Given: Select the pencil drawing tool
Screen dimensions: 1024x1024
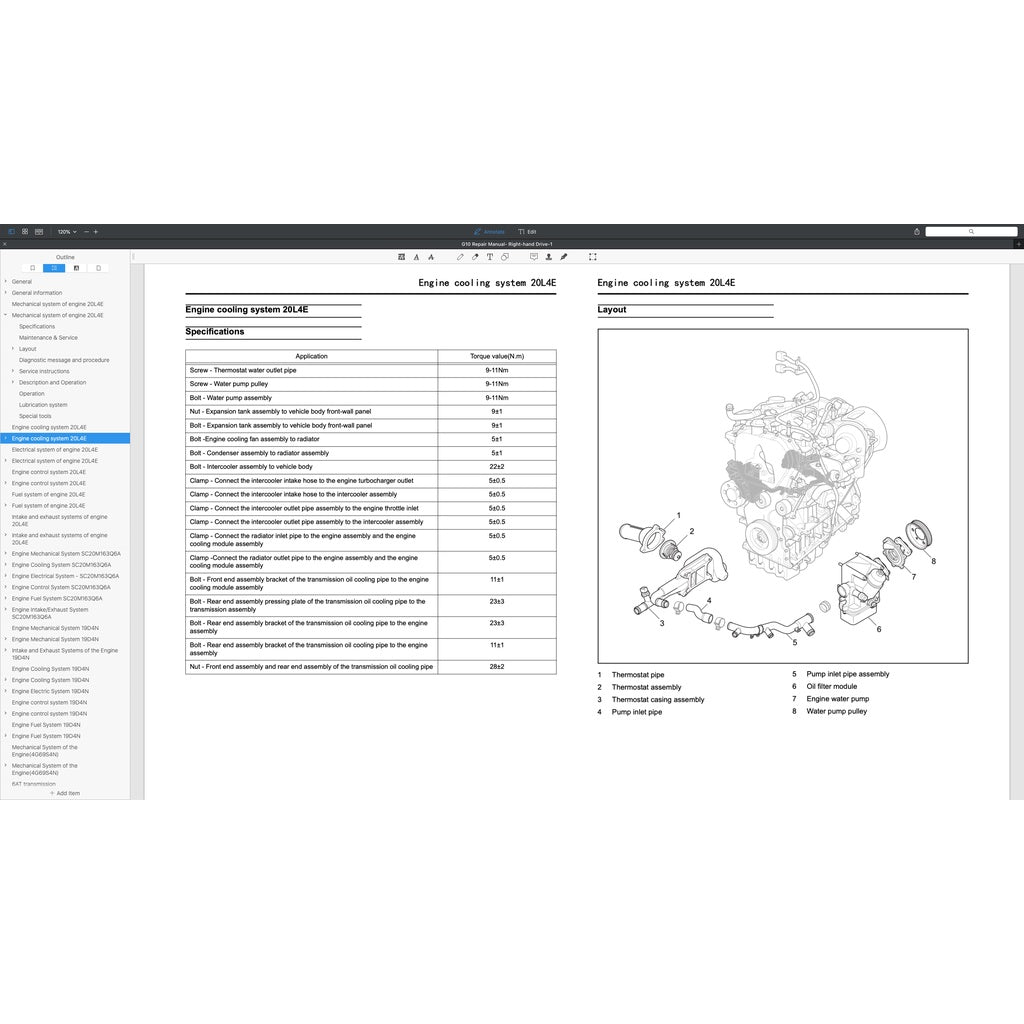Looking at the screenshot, I should pos(460,257).
